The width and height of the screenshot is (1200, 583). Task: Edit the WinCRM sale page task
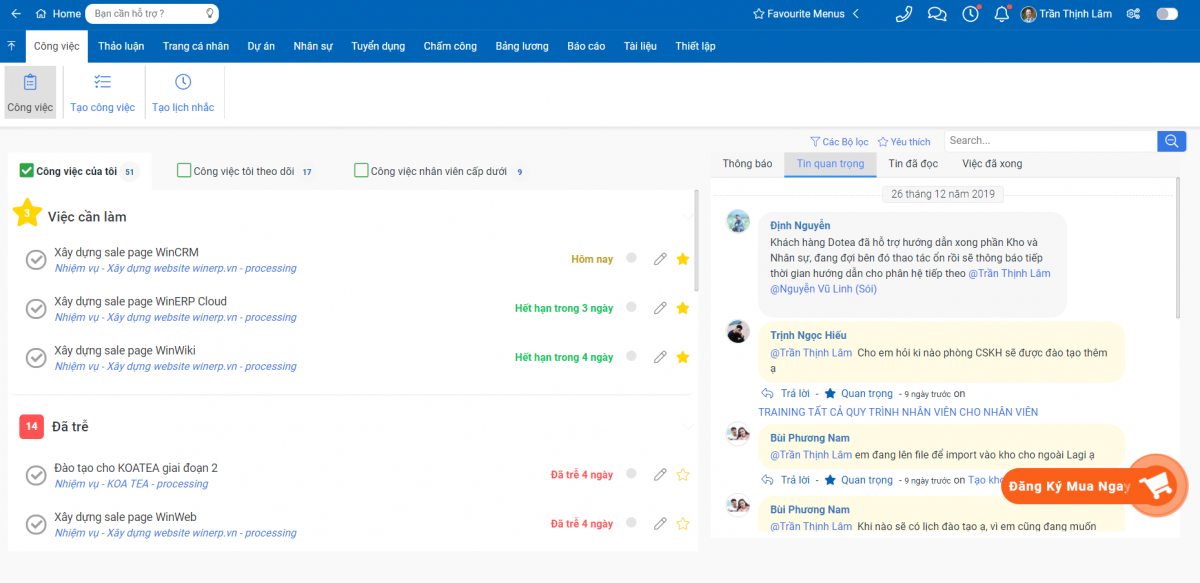coord(660,259)
